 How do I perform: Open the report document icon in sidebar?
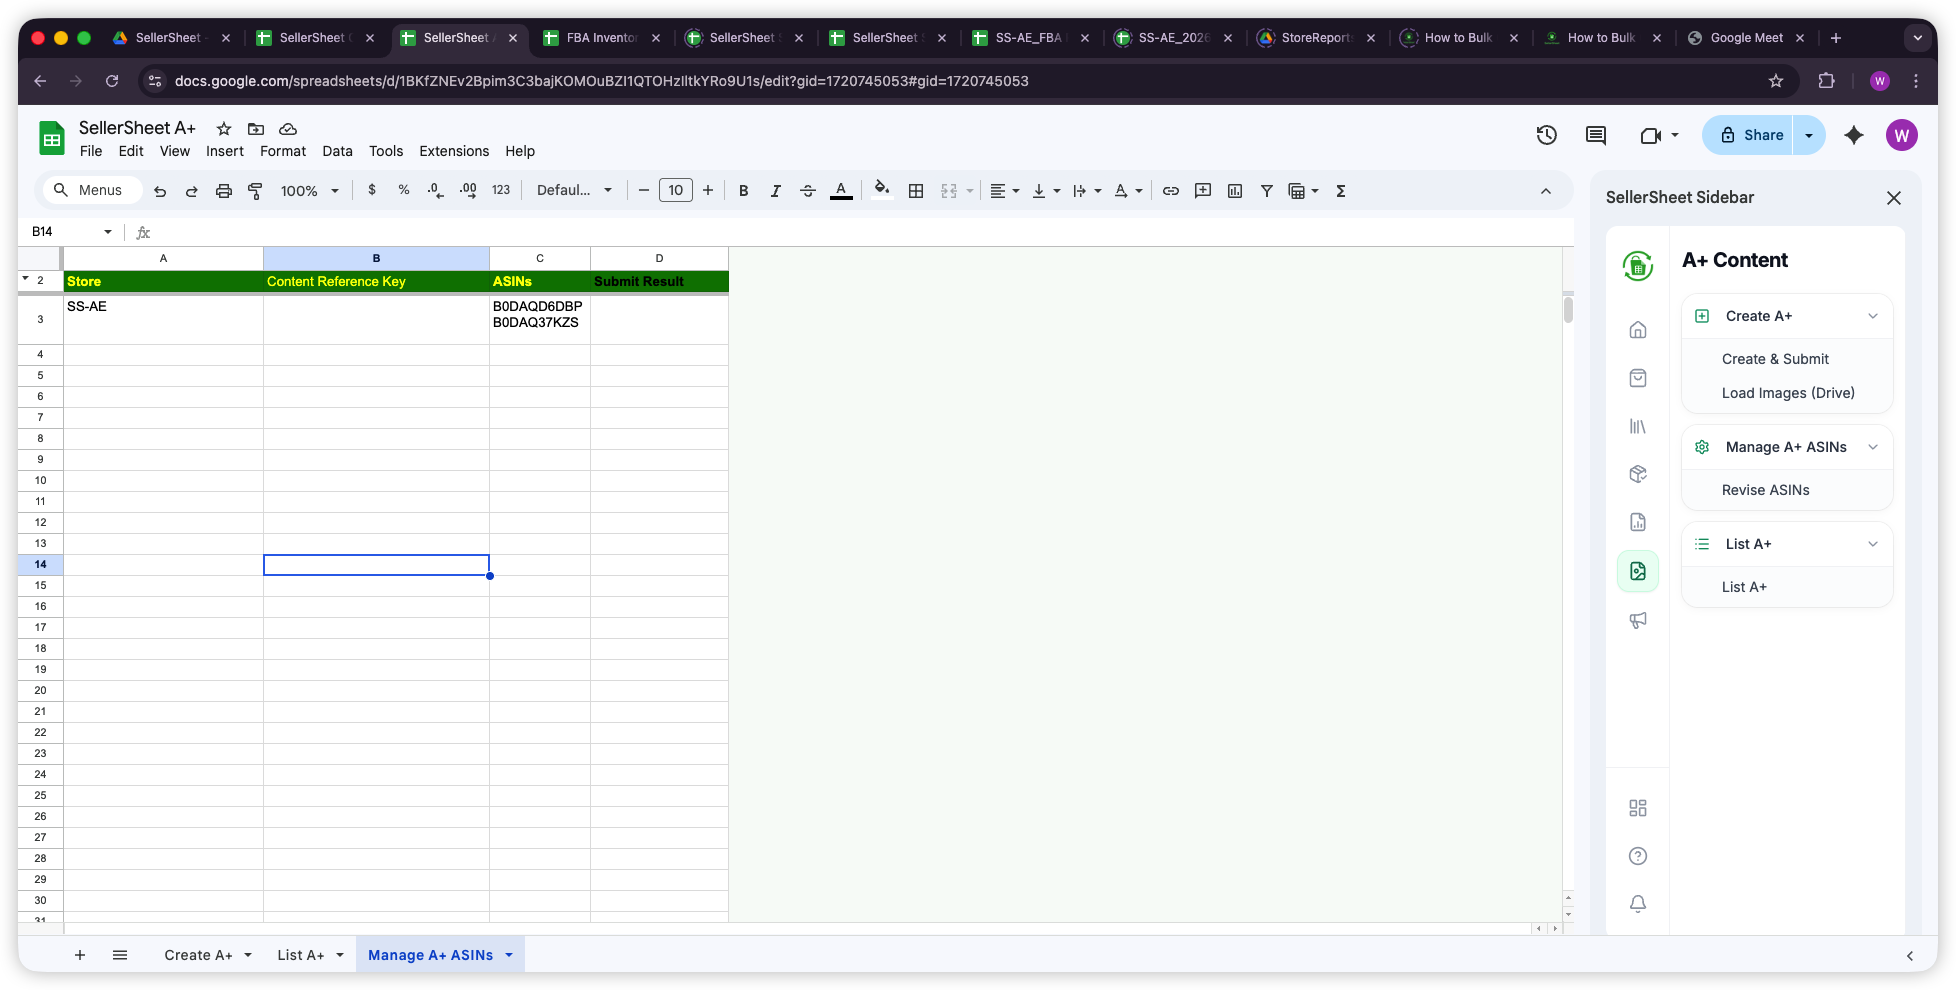click(x=1638, y=521)
